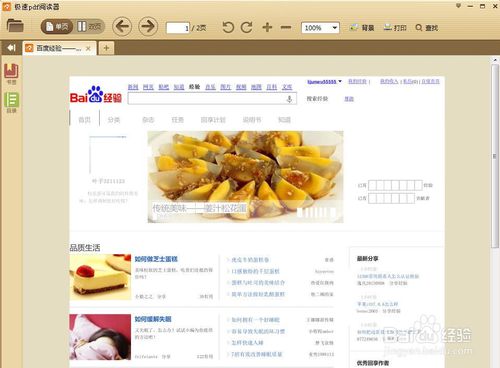The width and height of the screenshot is (500, 368).
Task: Open the 如何做芝士蛋糕 article link
Action: coord(156,259)
